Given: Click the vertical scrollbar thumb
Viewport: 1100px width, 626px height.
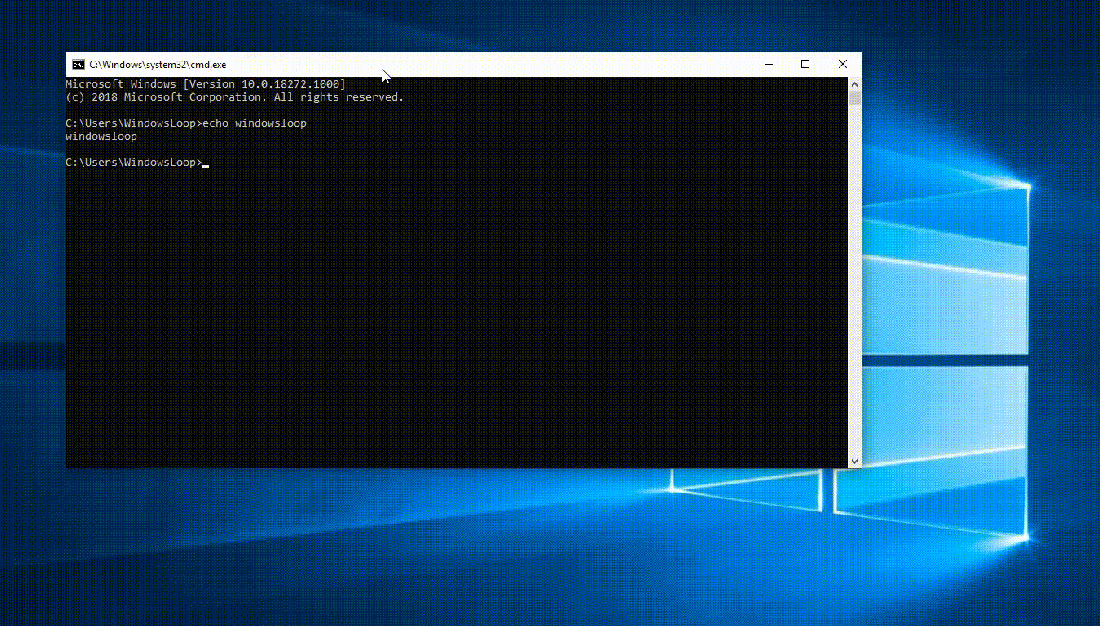Looking at the screenshot, I should click(854, 98).
